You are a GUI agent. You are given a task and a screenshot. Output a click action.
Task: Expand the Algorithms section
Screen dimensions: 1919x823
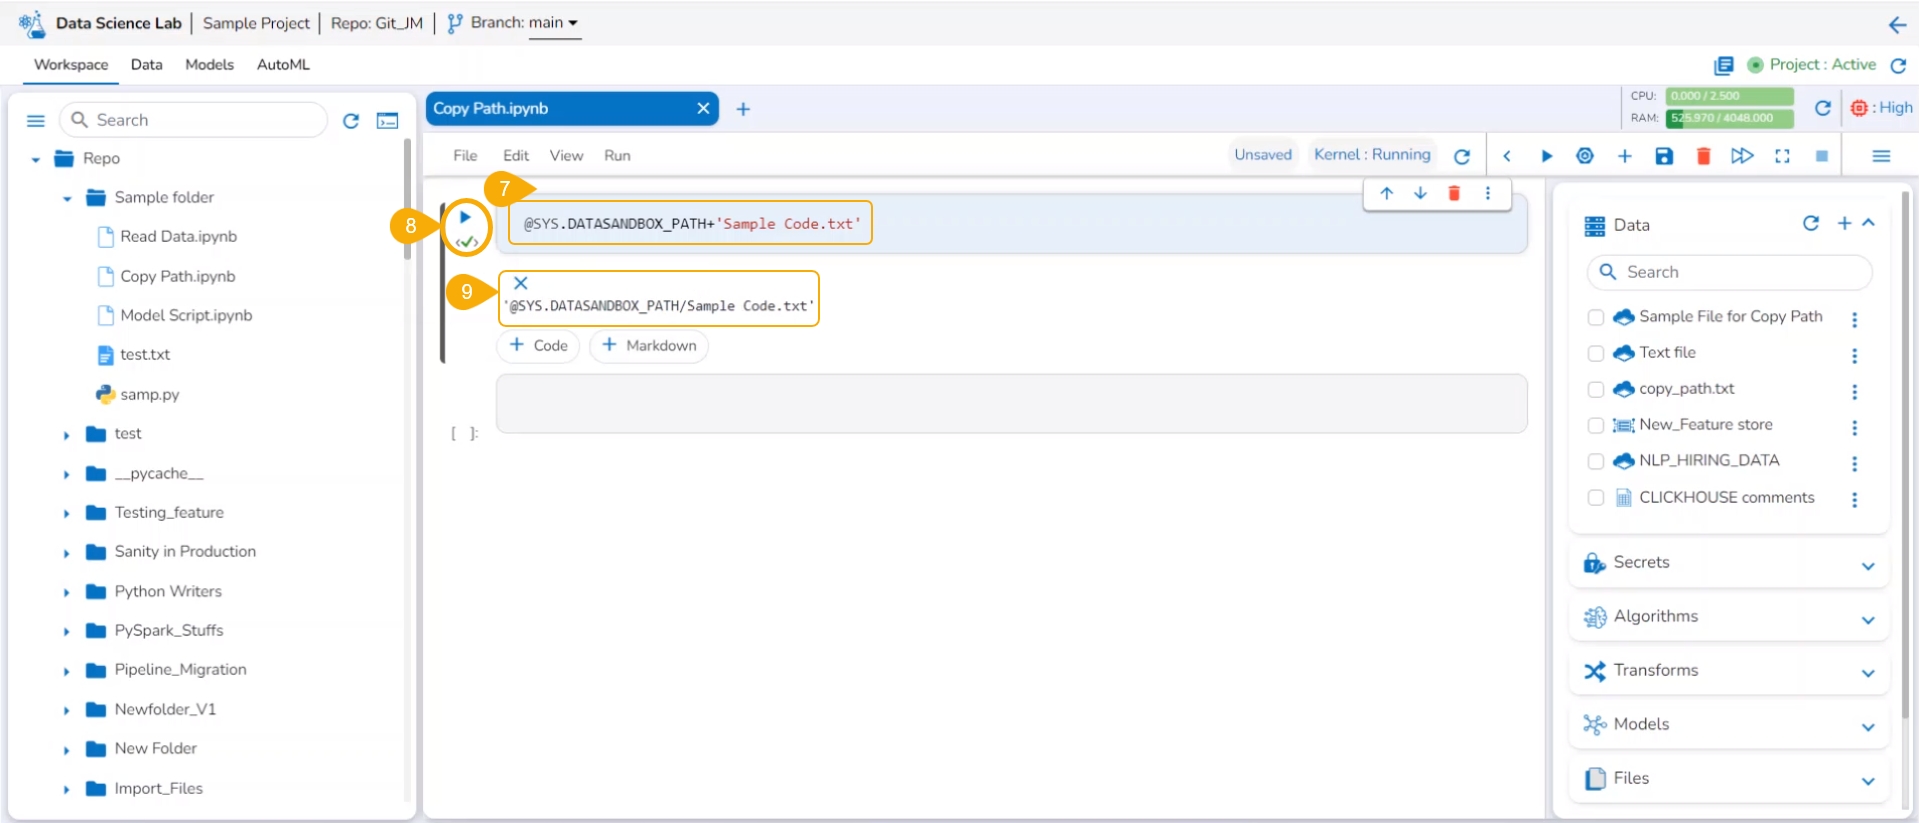1868,620
